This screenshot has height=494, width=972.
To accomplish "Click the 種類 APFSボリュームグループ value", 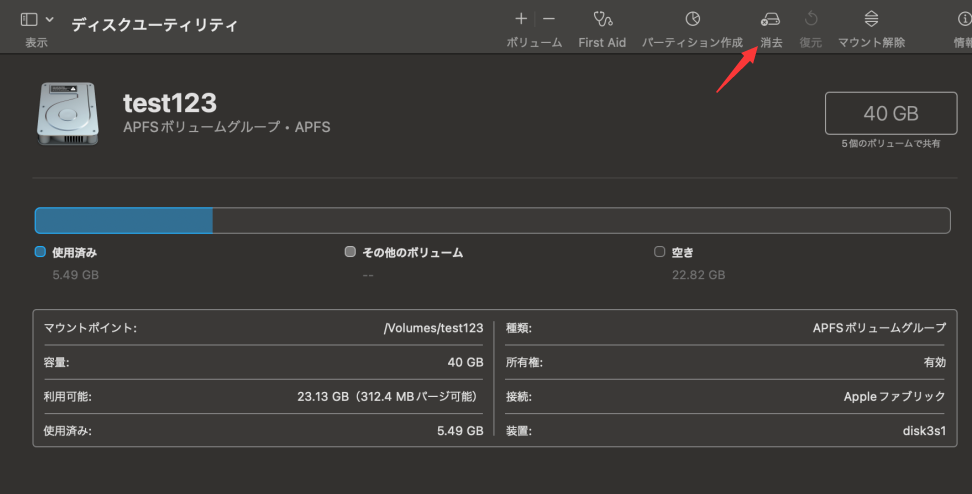I will 880,327.
